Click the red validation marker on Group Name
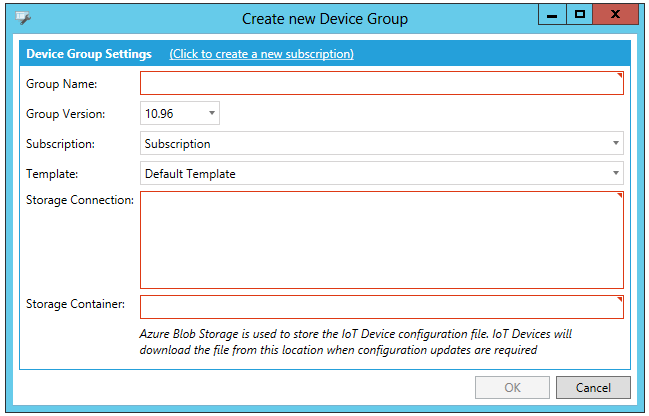This screenshot has width=649, height=416. click(x=620, y=76)
